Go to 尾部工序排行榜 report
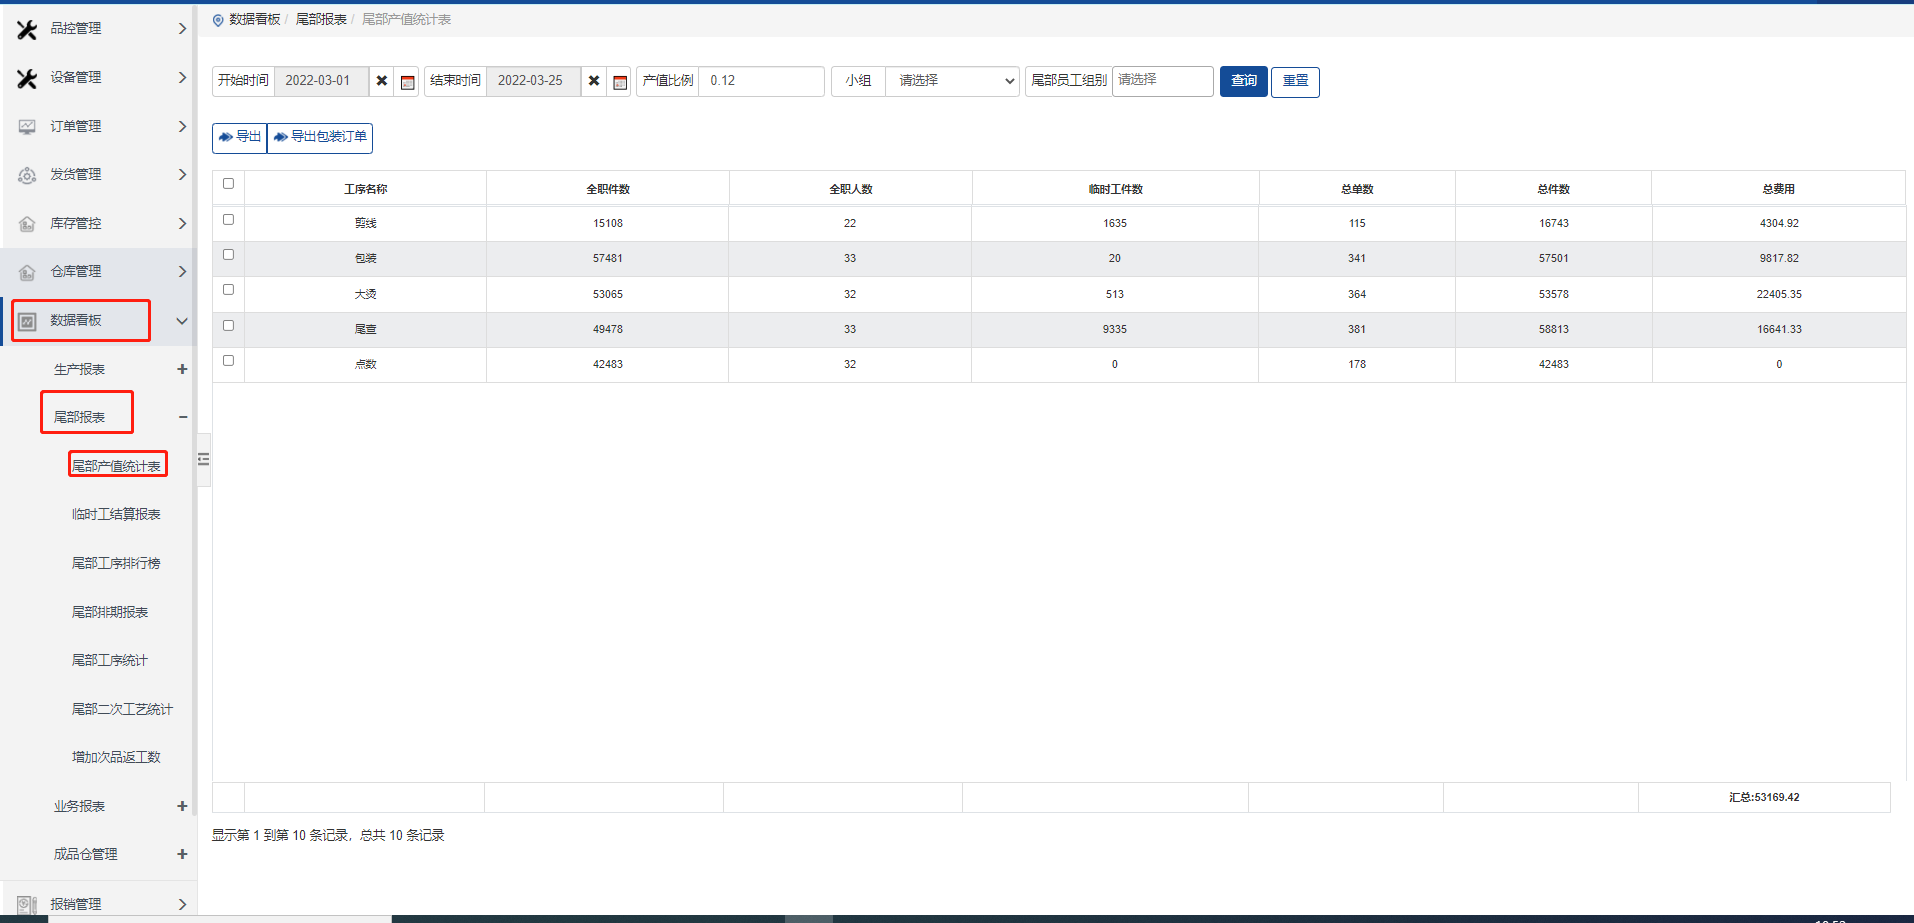This screenshot has width=1914, height=923. click(x=116, y=563)
